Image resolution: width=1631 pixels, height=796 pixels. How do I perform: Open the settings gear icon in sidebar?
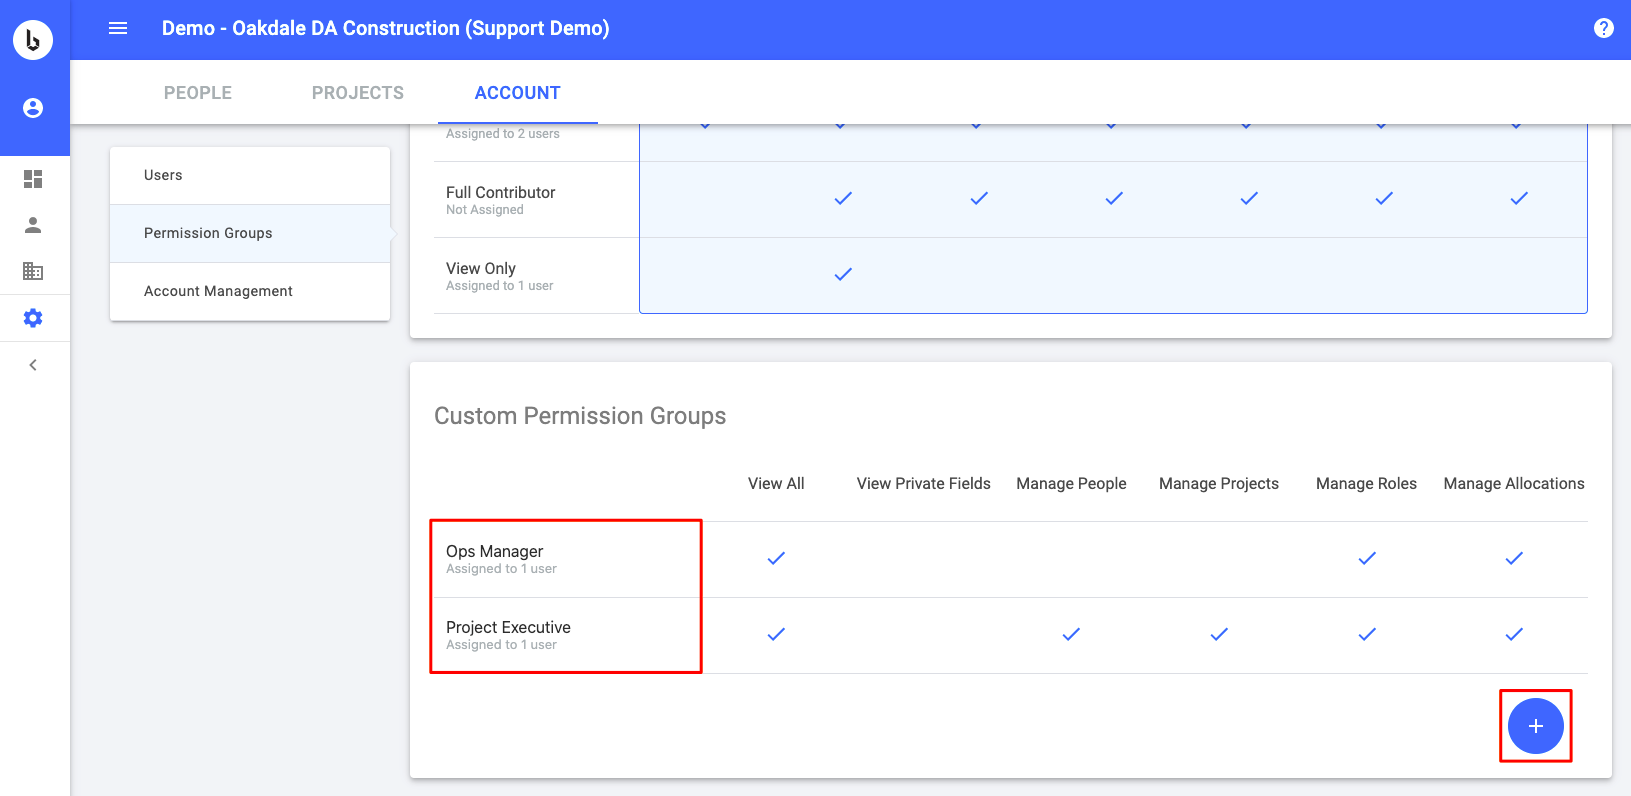[x=33, y=318]
